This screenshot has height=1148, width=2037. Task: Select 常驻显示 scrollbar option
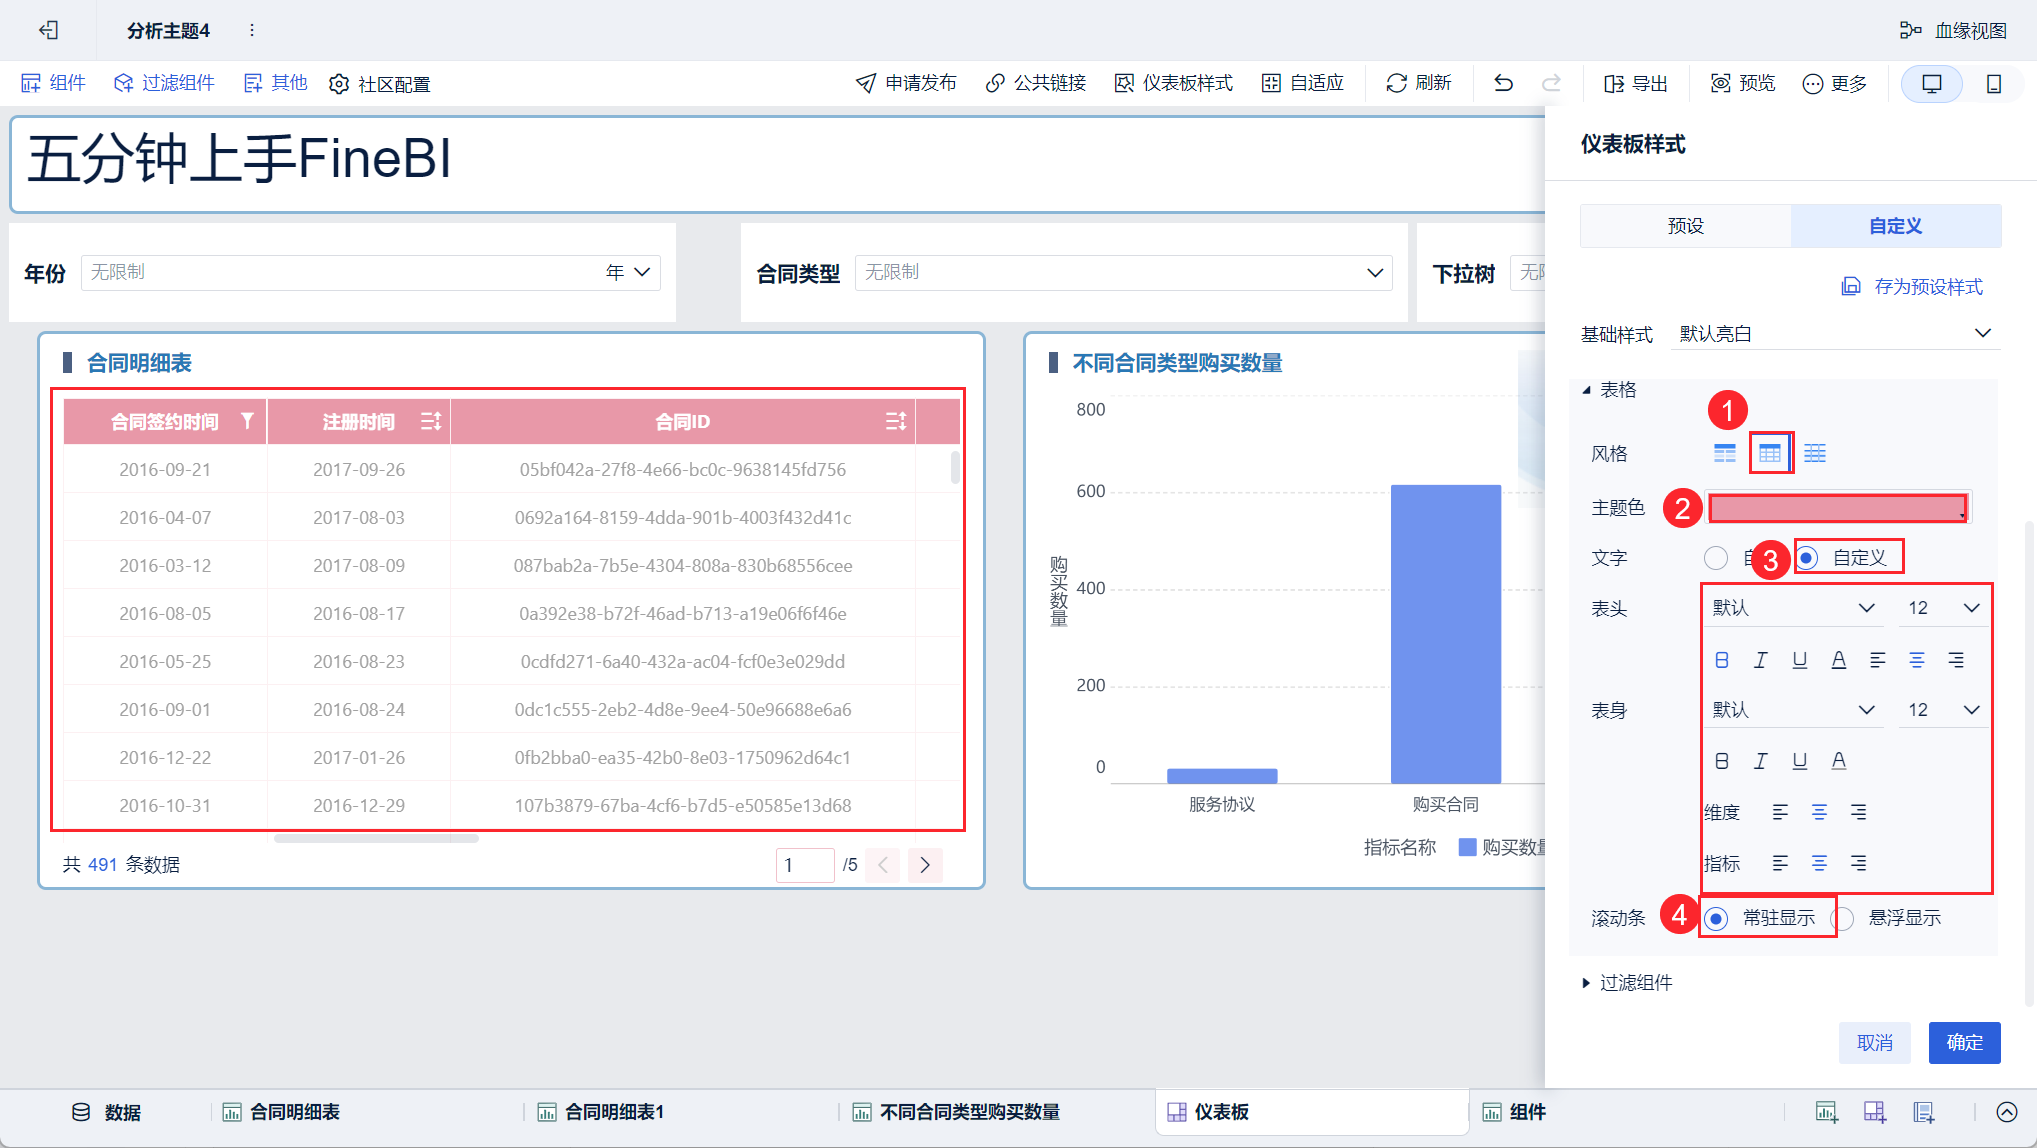[x=1716, y=918]
